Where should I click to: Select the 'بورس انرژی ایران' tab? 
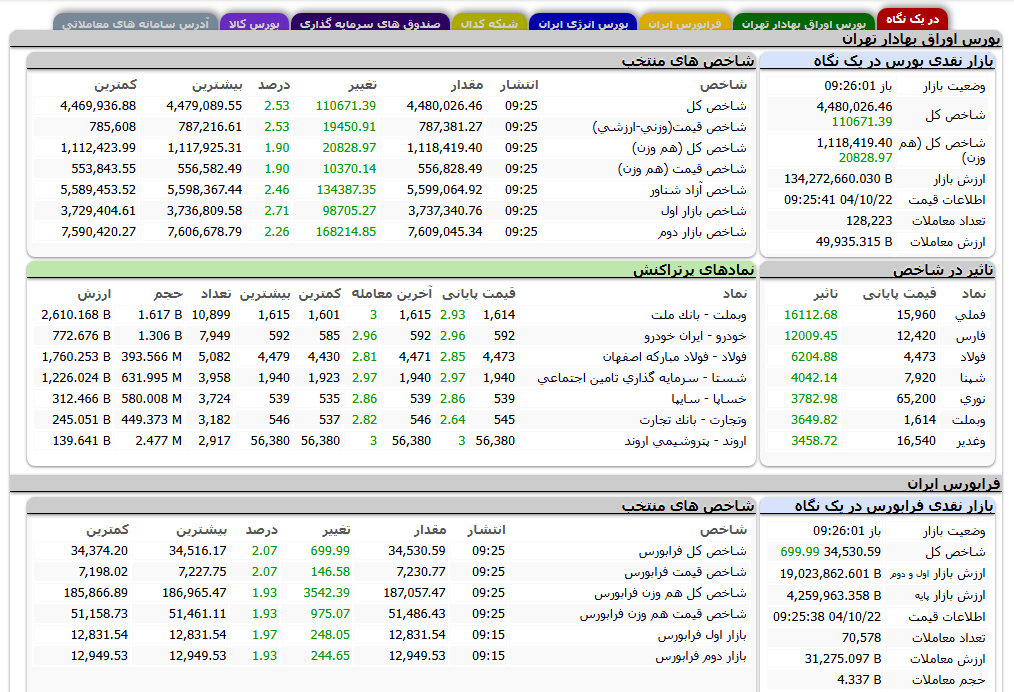coord(583,22)
